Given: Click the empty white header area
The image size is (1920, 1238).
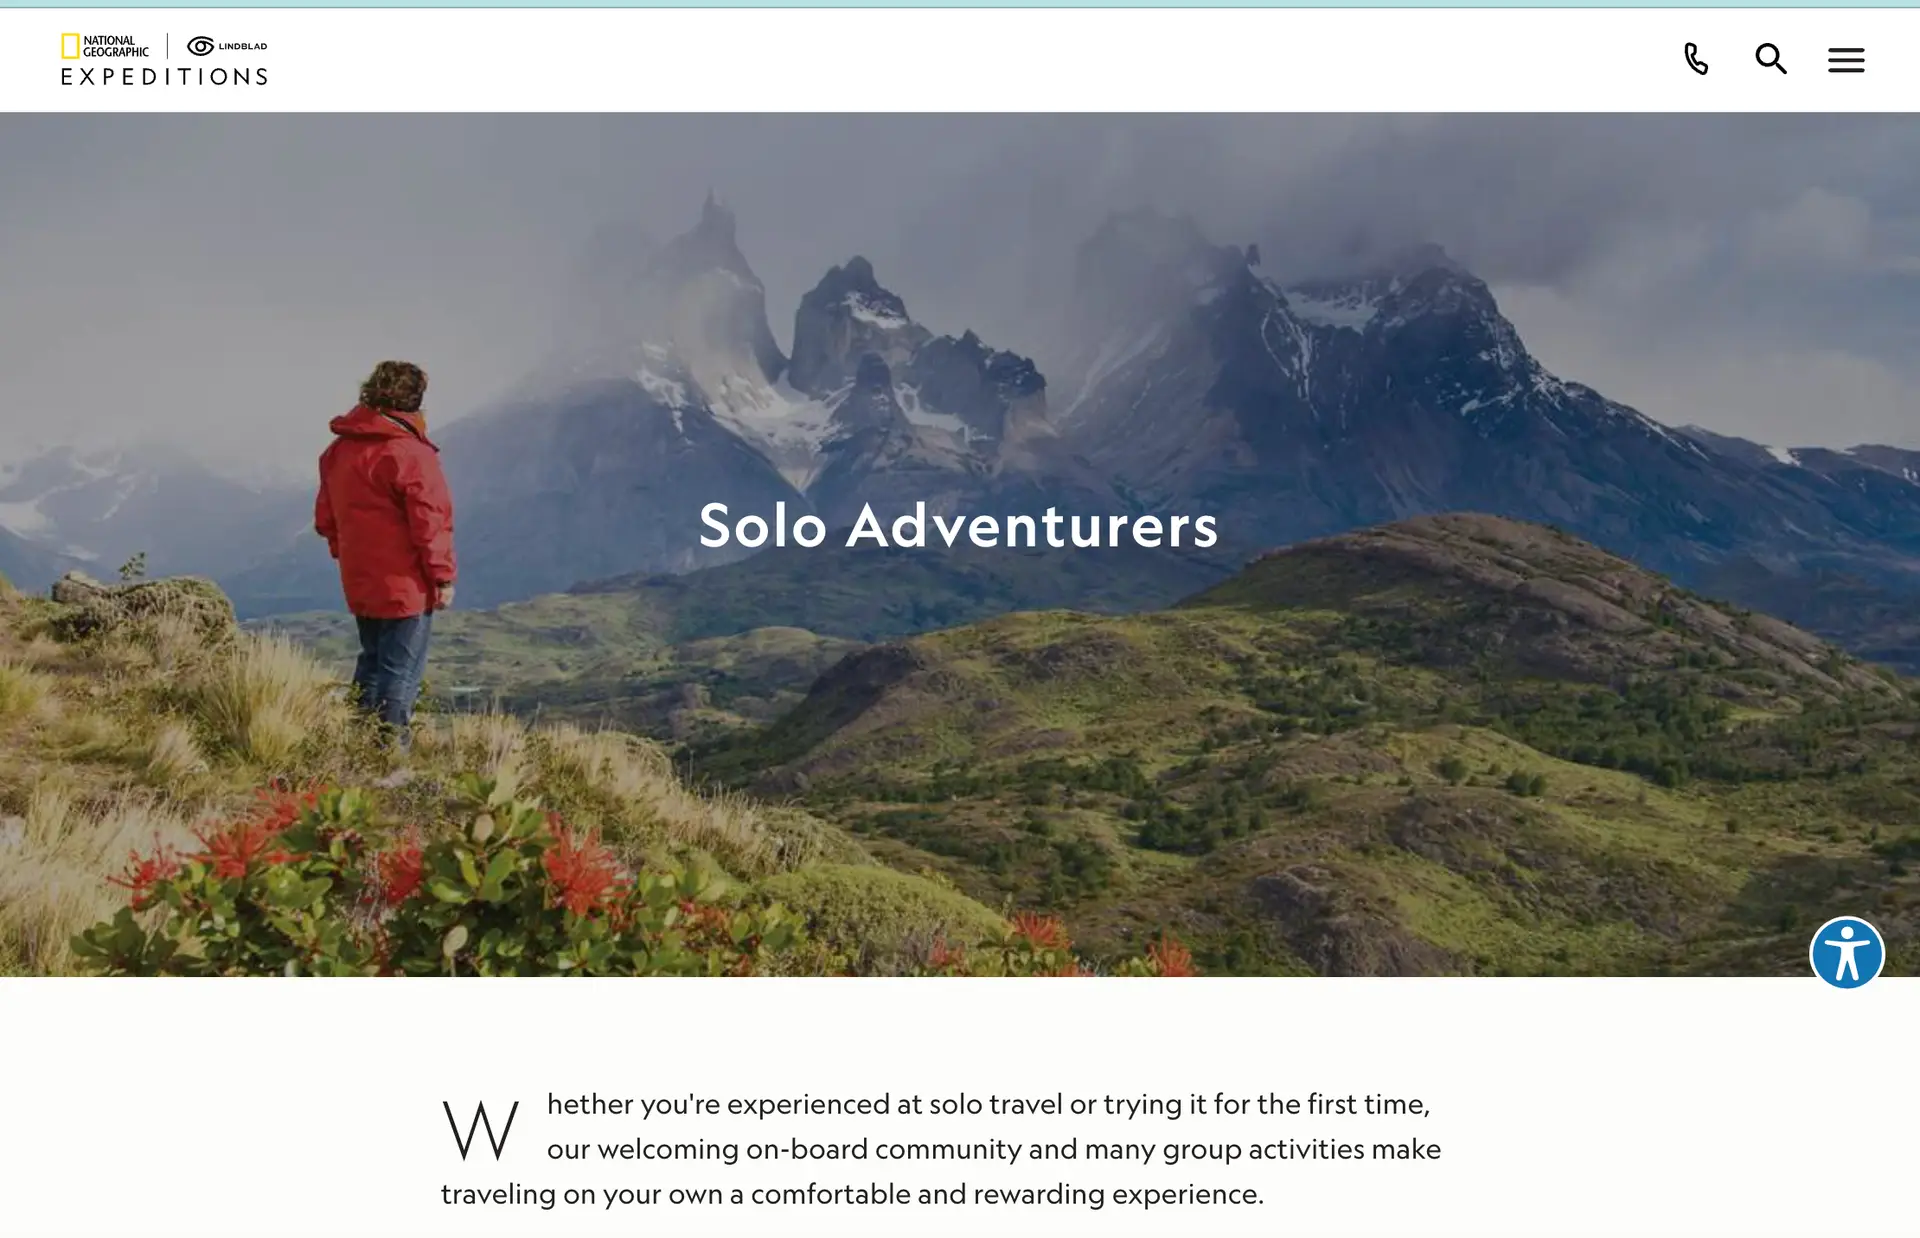Looking at the screenshot, I should click(x=960, y=60).
